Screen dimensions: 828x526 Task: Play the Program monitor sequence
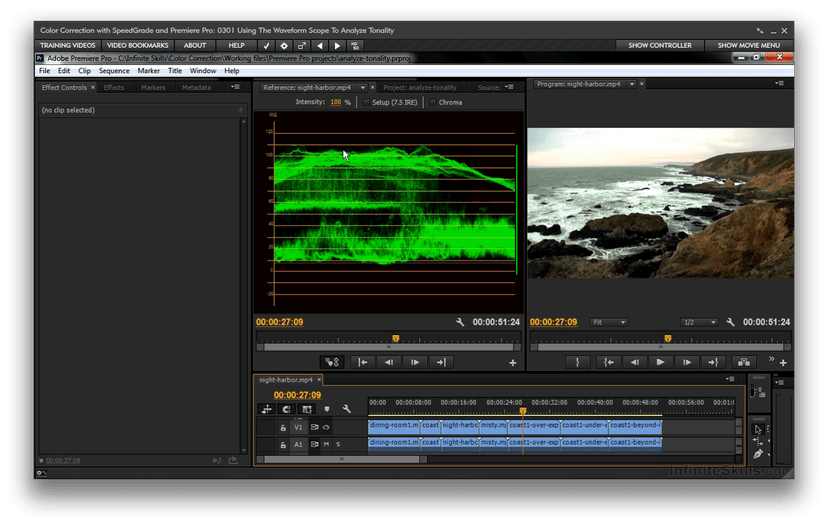coord(660,362)
